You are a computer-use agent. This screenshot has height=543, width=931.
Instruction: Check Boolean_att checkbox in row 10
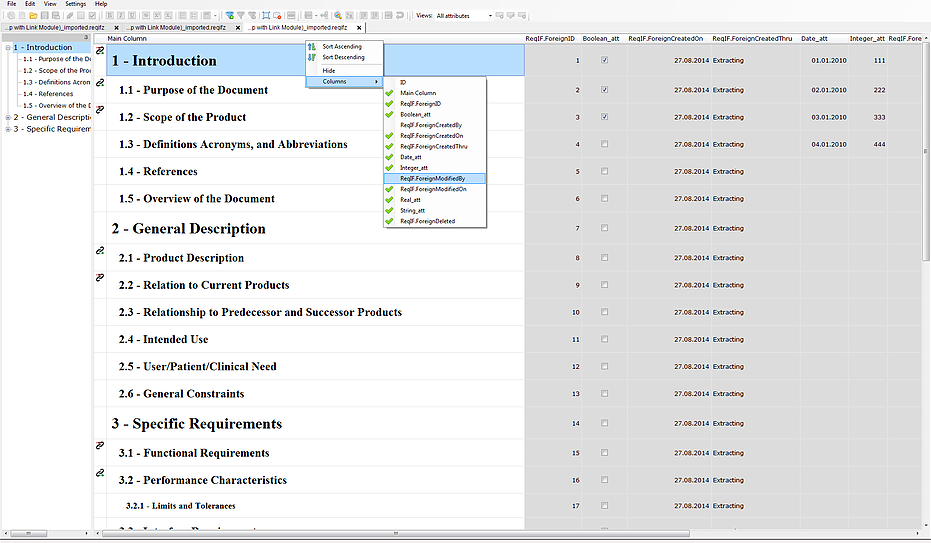(604, 312)
